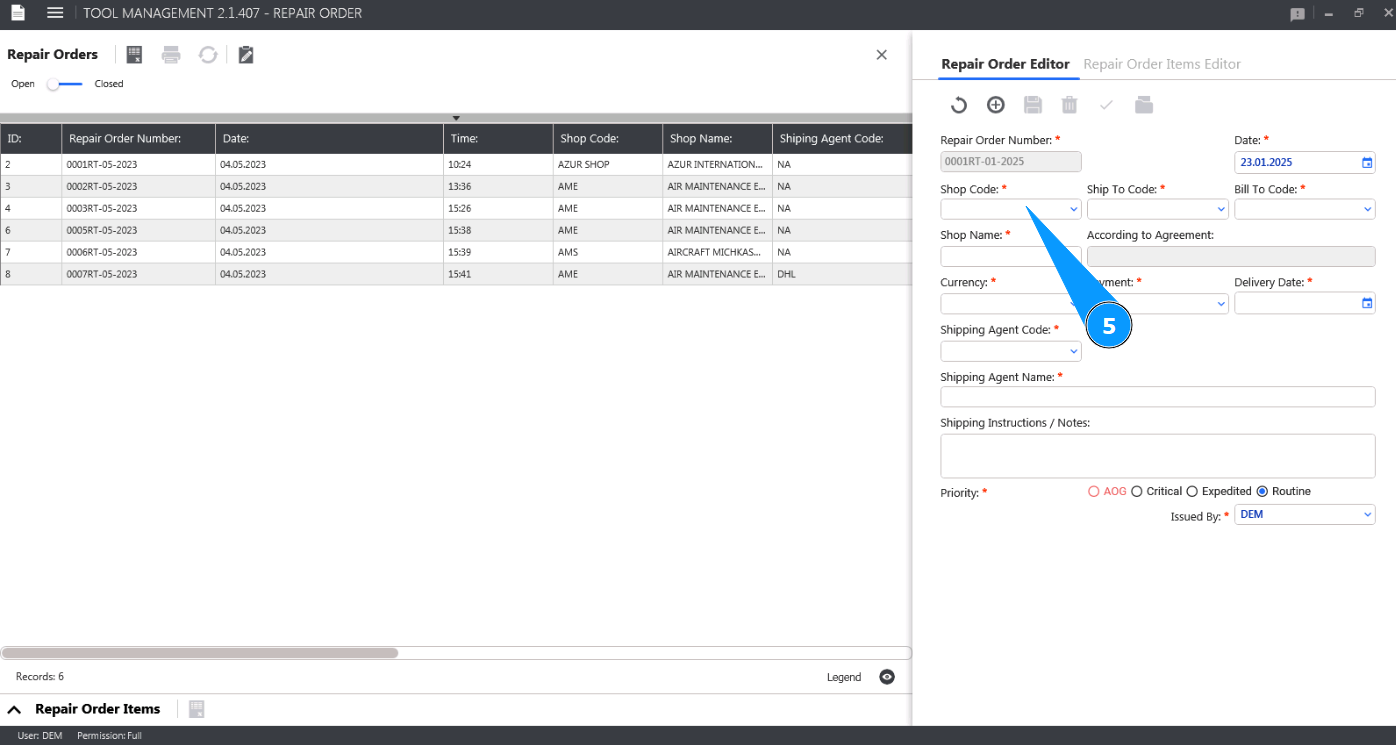Click the checkmark approve icon in editor toolbar
1396x746 pixels.
pyautogui.click(x=1106, y=105)
